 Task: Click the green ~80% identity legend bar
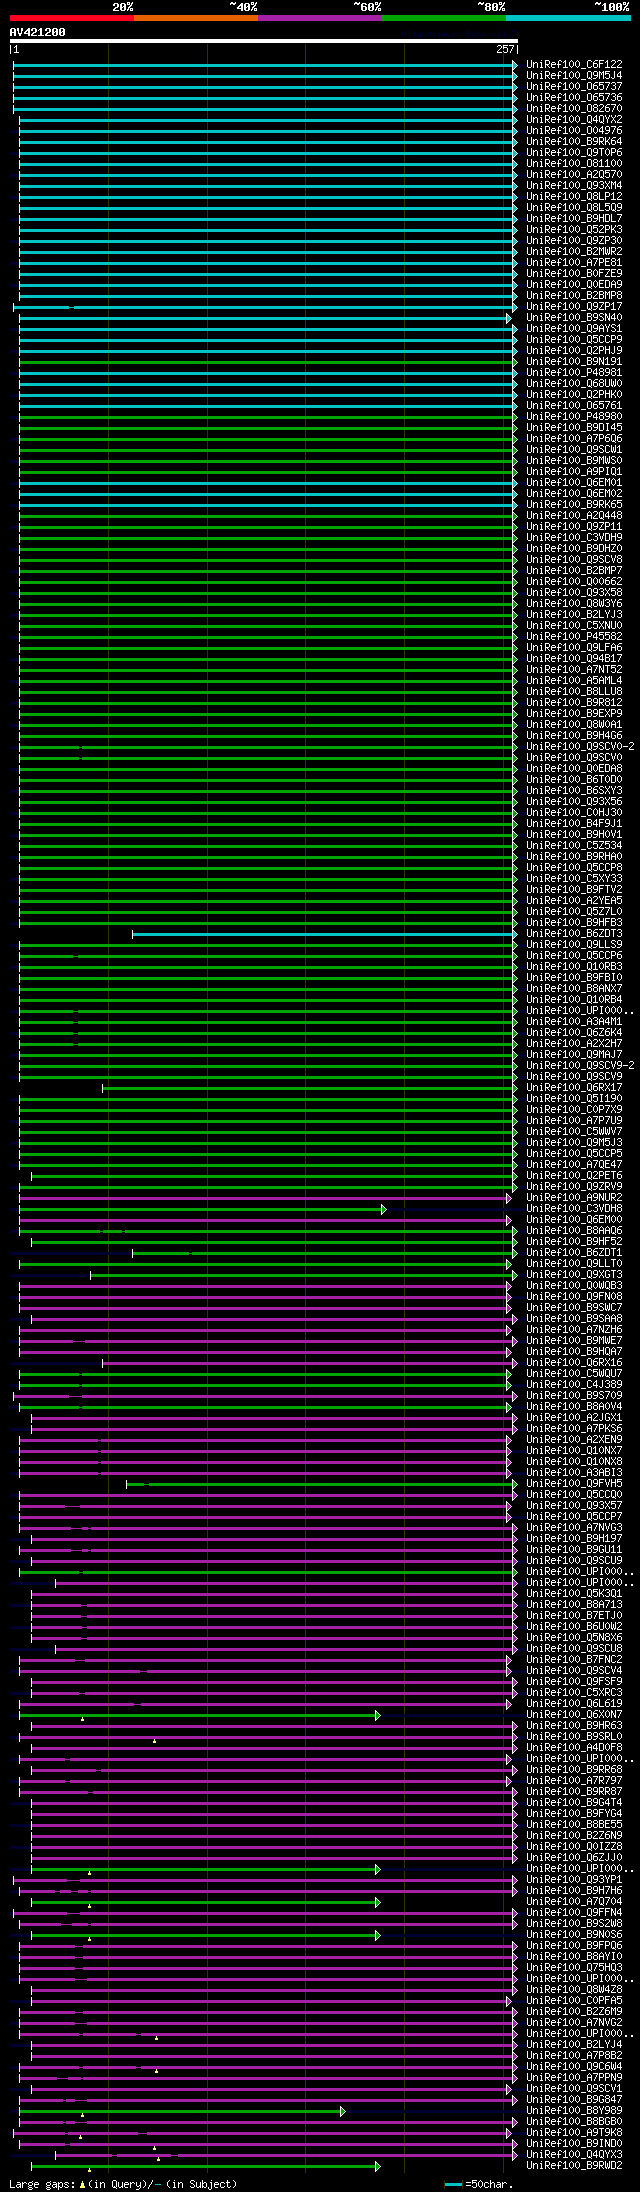pos(443,18)
